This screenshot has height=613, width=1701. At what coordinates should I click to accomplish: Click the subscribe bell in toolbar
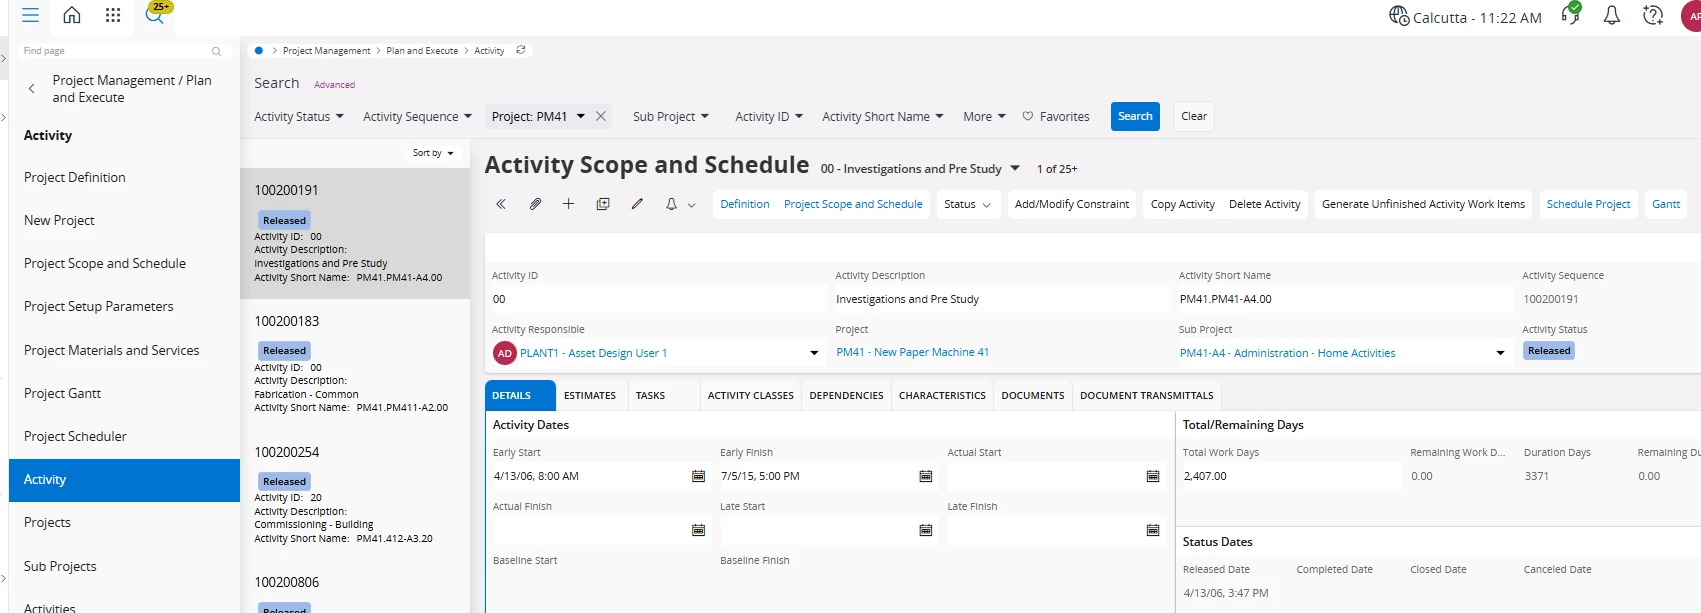671,204
